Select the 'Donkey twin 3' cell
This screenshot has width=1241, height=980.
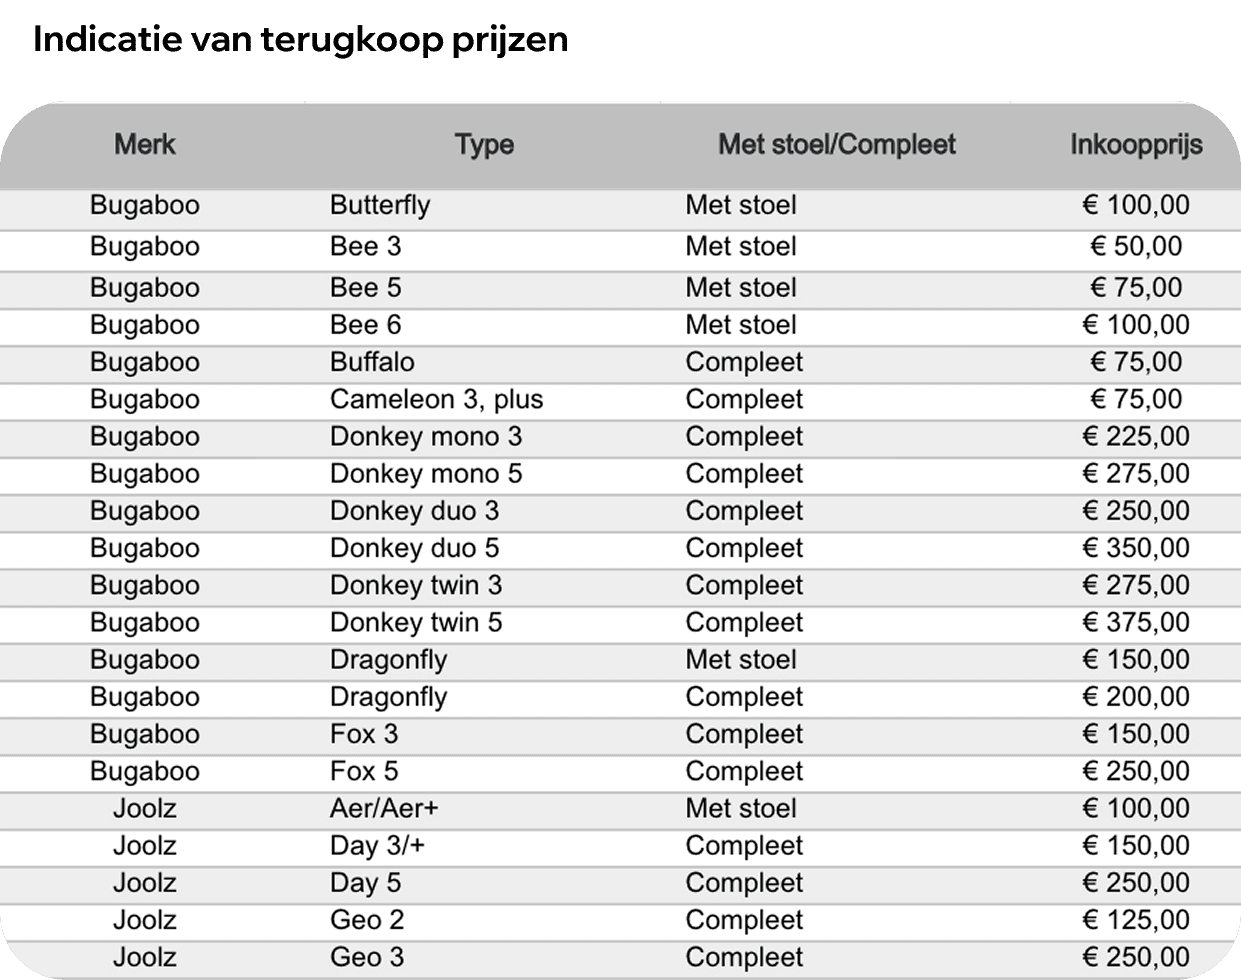click(416, 584)
